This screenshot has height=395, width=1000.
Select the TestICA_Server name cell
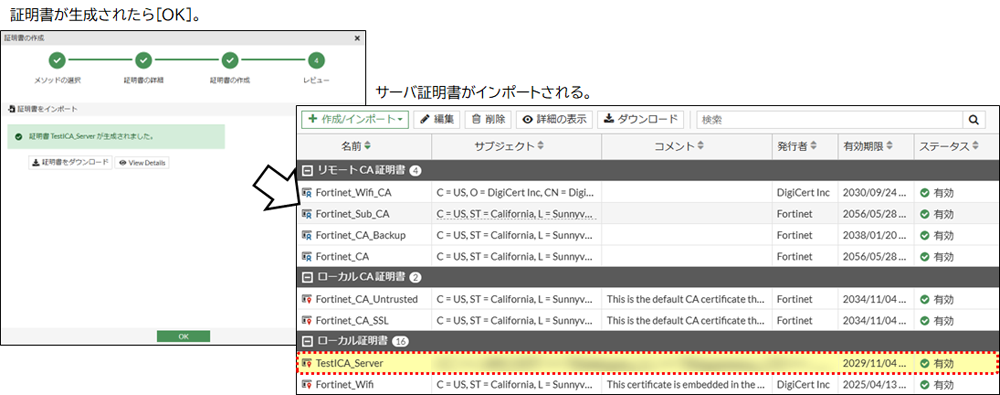(365, 363)
